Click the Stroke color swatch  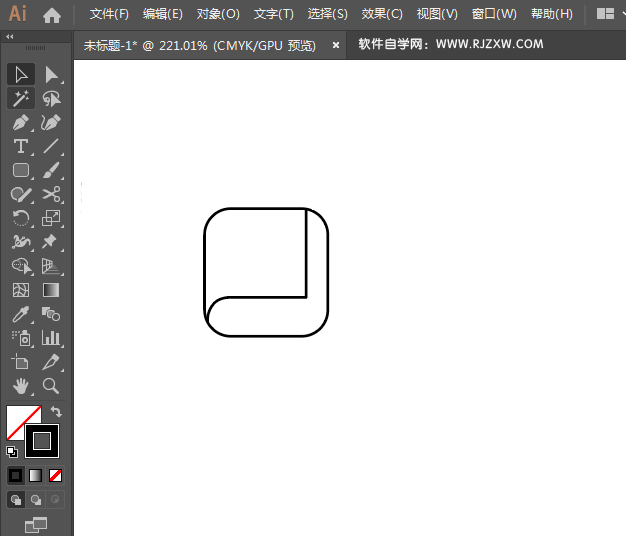coord(42,440)
